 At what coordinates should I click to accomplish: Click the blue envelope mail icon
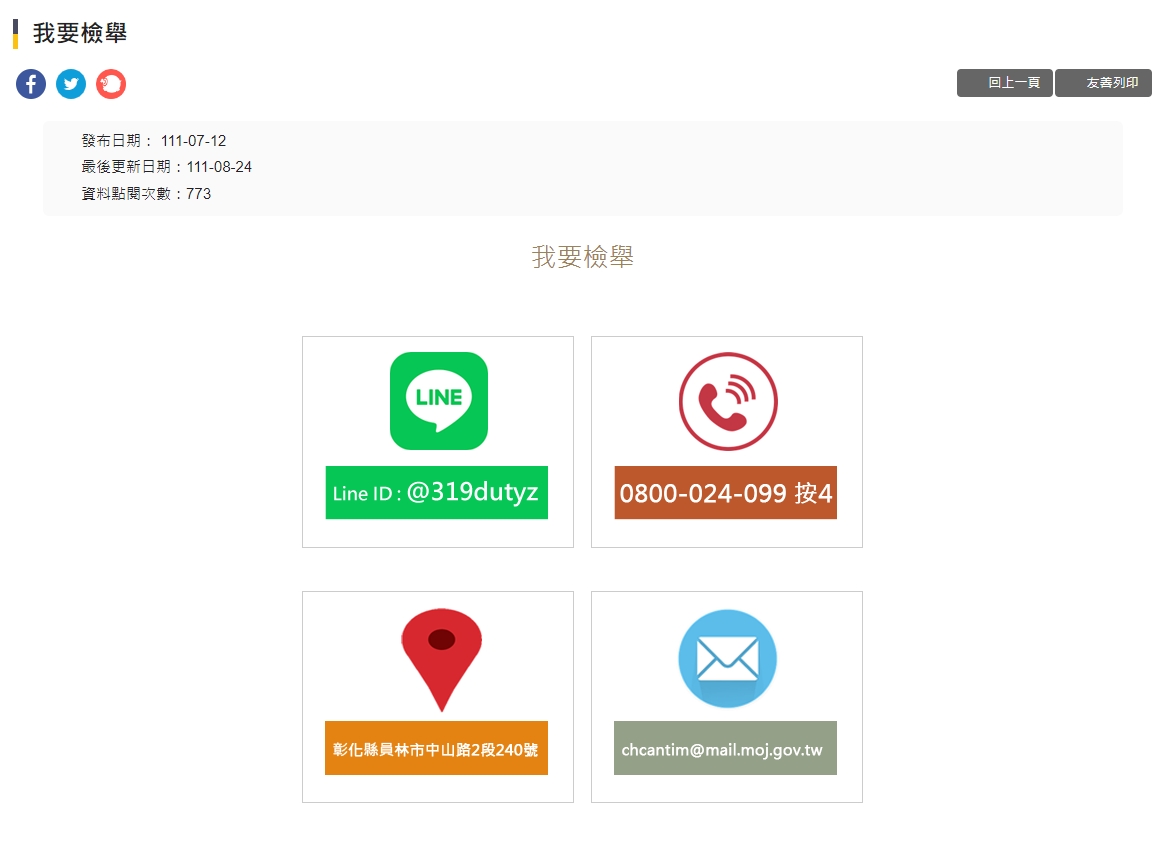[727, 659]
